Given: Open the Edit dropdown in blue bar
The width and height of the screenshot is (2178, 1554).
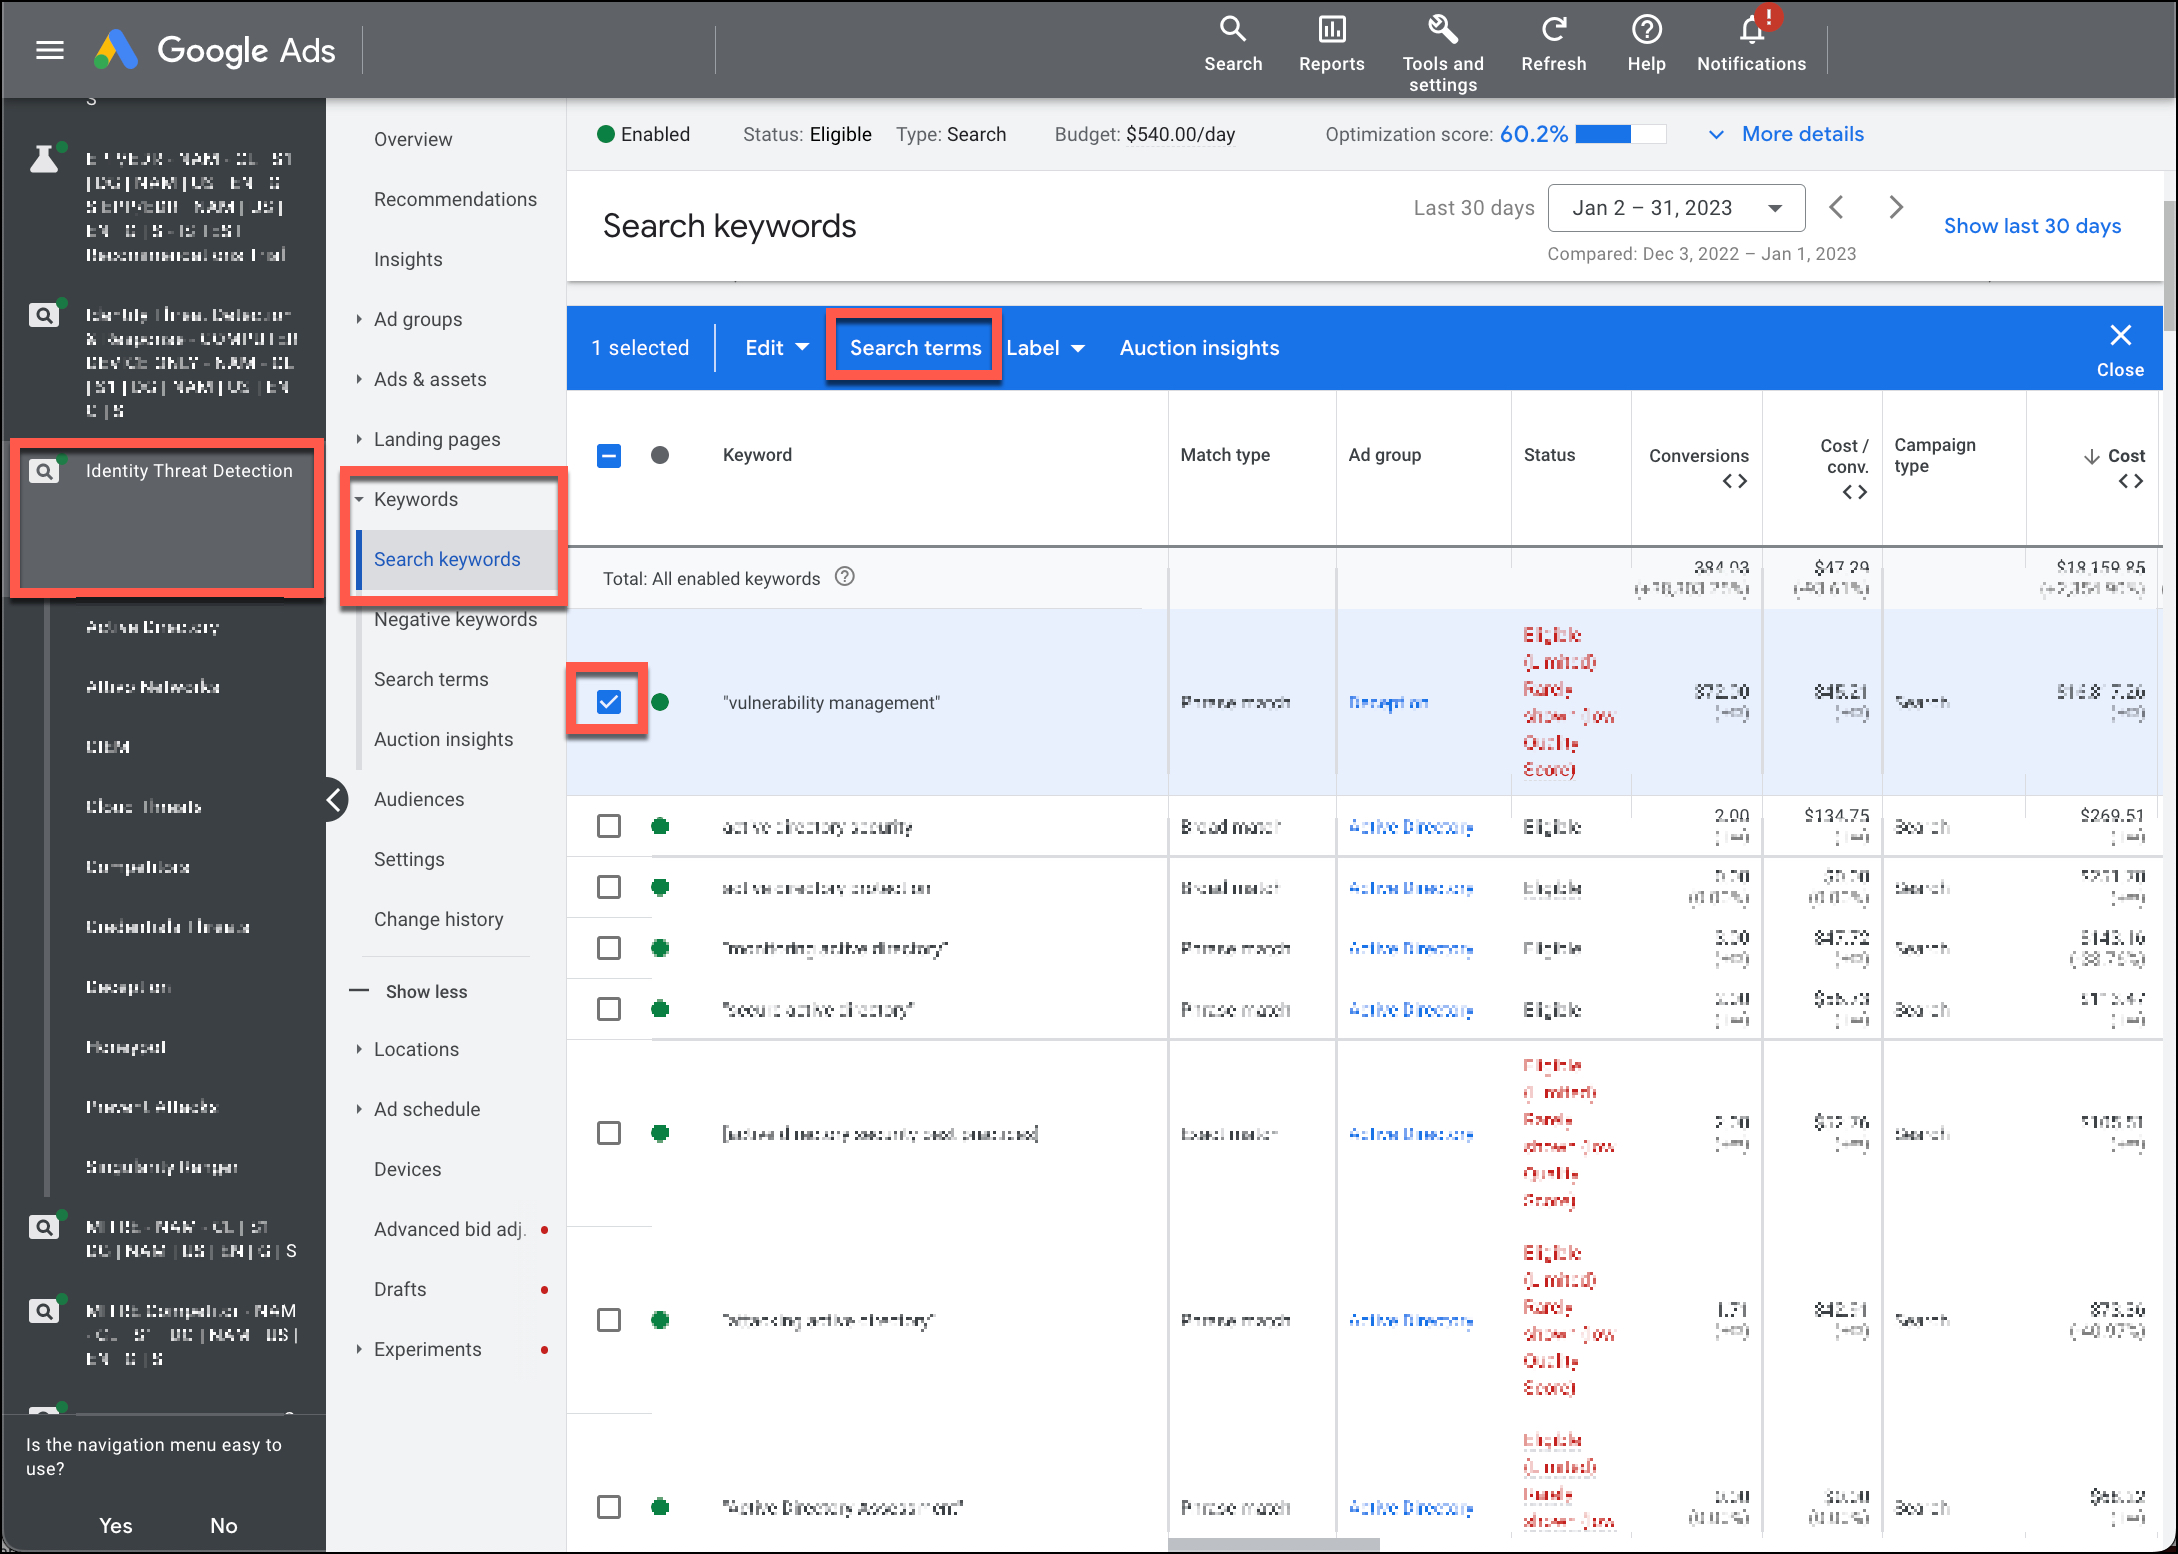Looking at the screenshot, I should tap(776, 348).
